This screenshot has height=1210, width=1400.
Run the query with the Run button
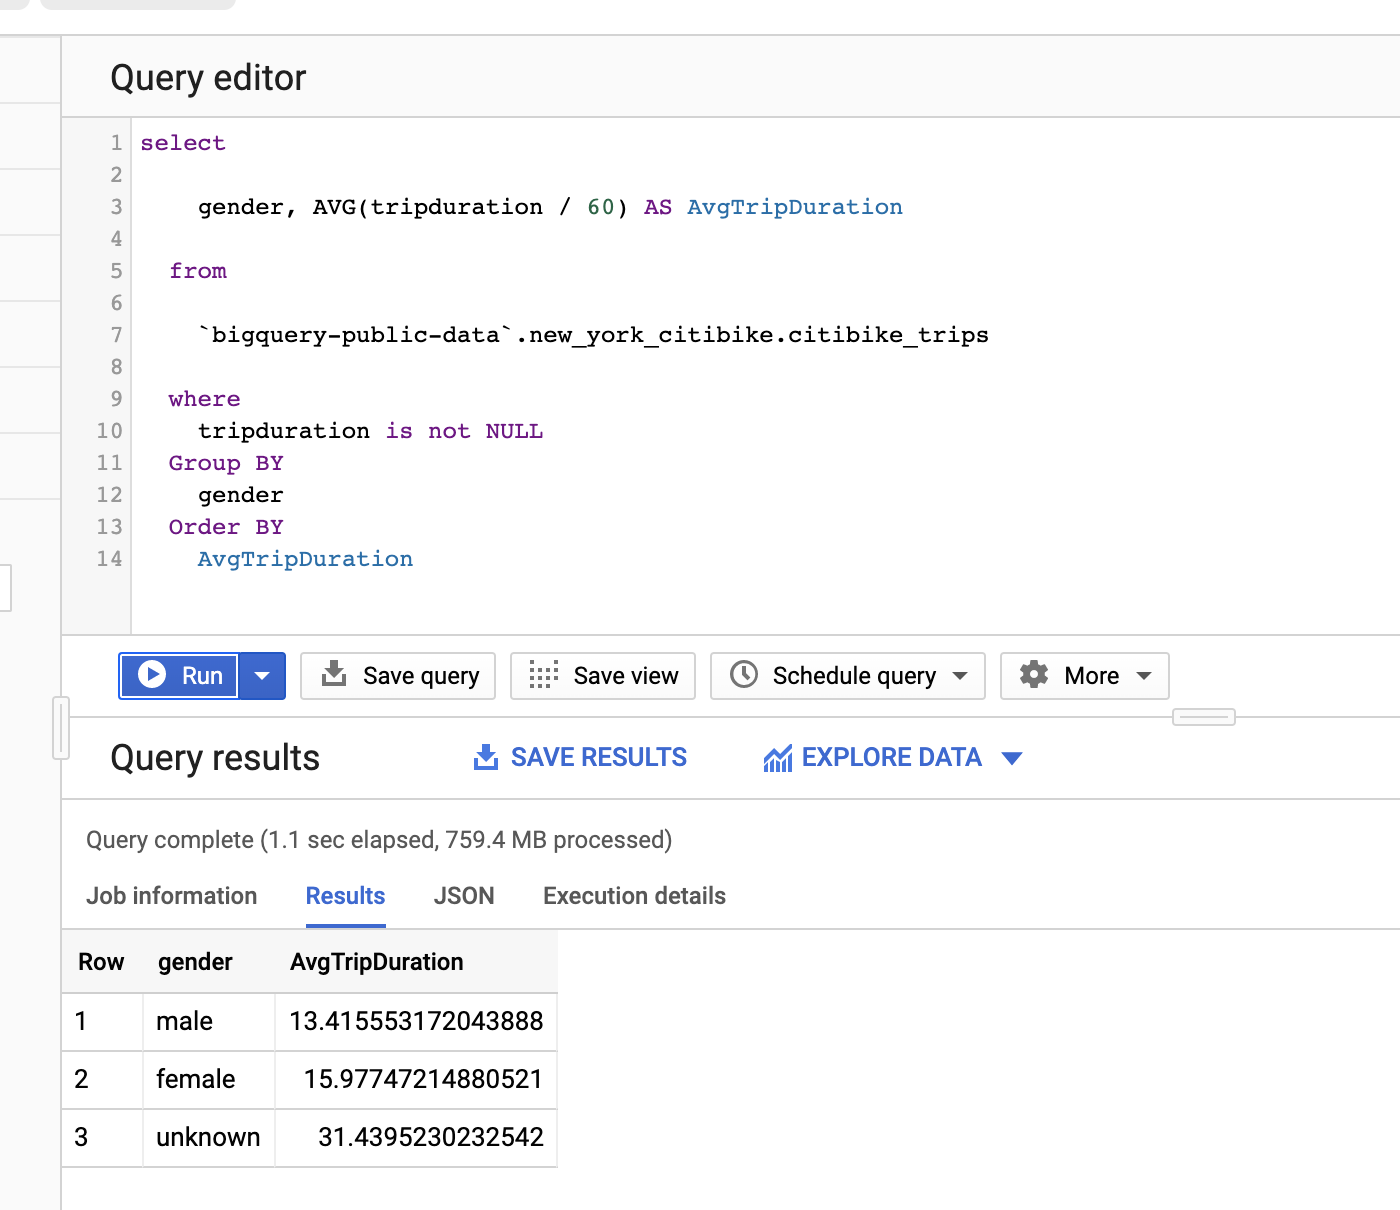(x=179, y=676)
